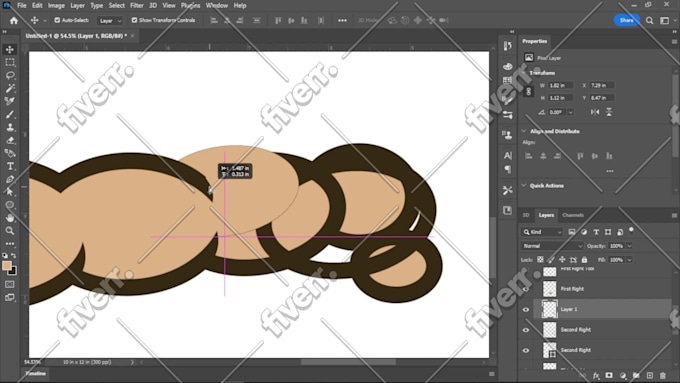Open the Fill value dropdown arrow
This screenshot has width=680, height=383.
click(629, 260)
